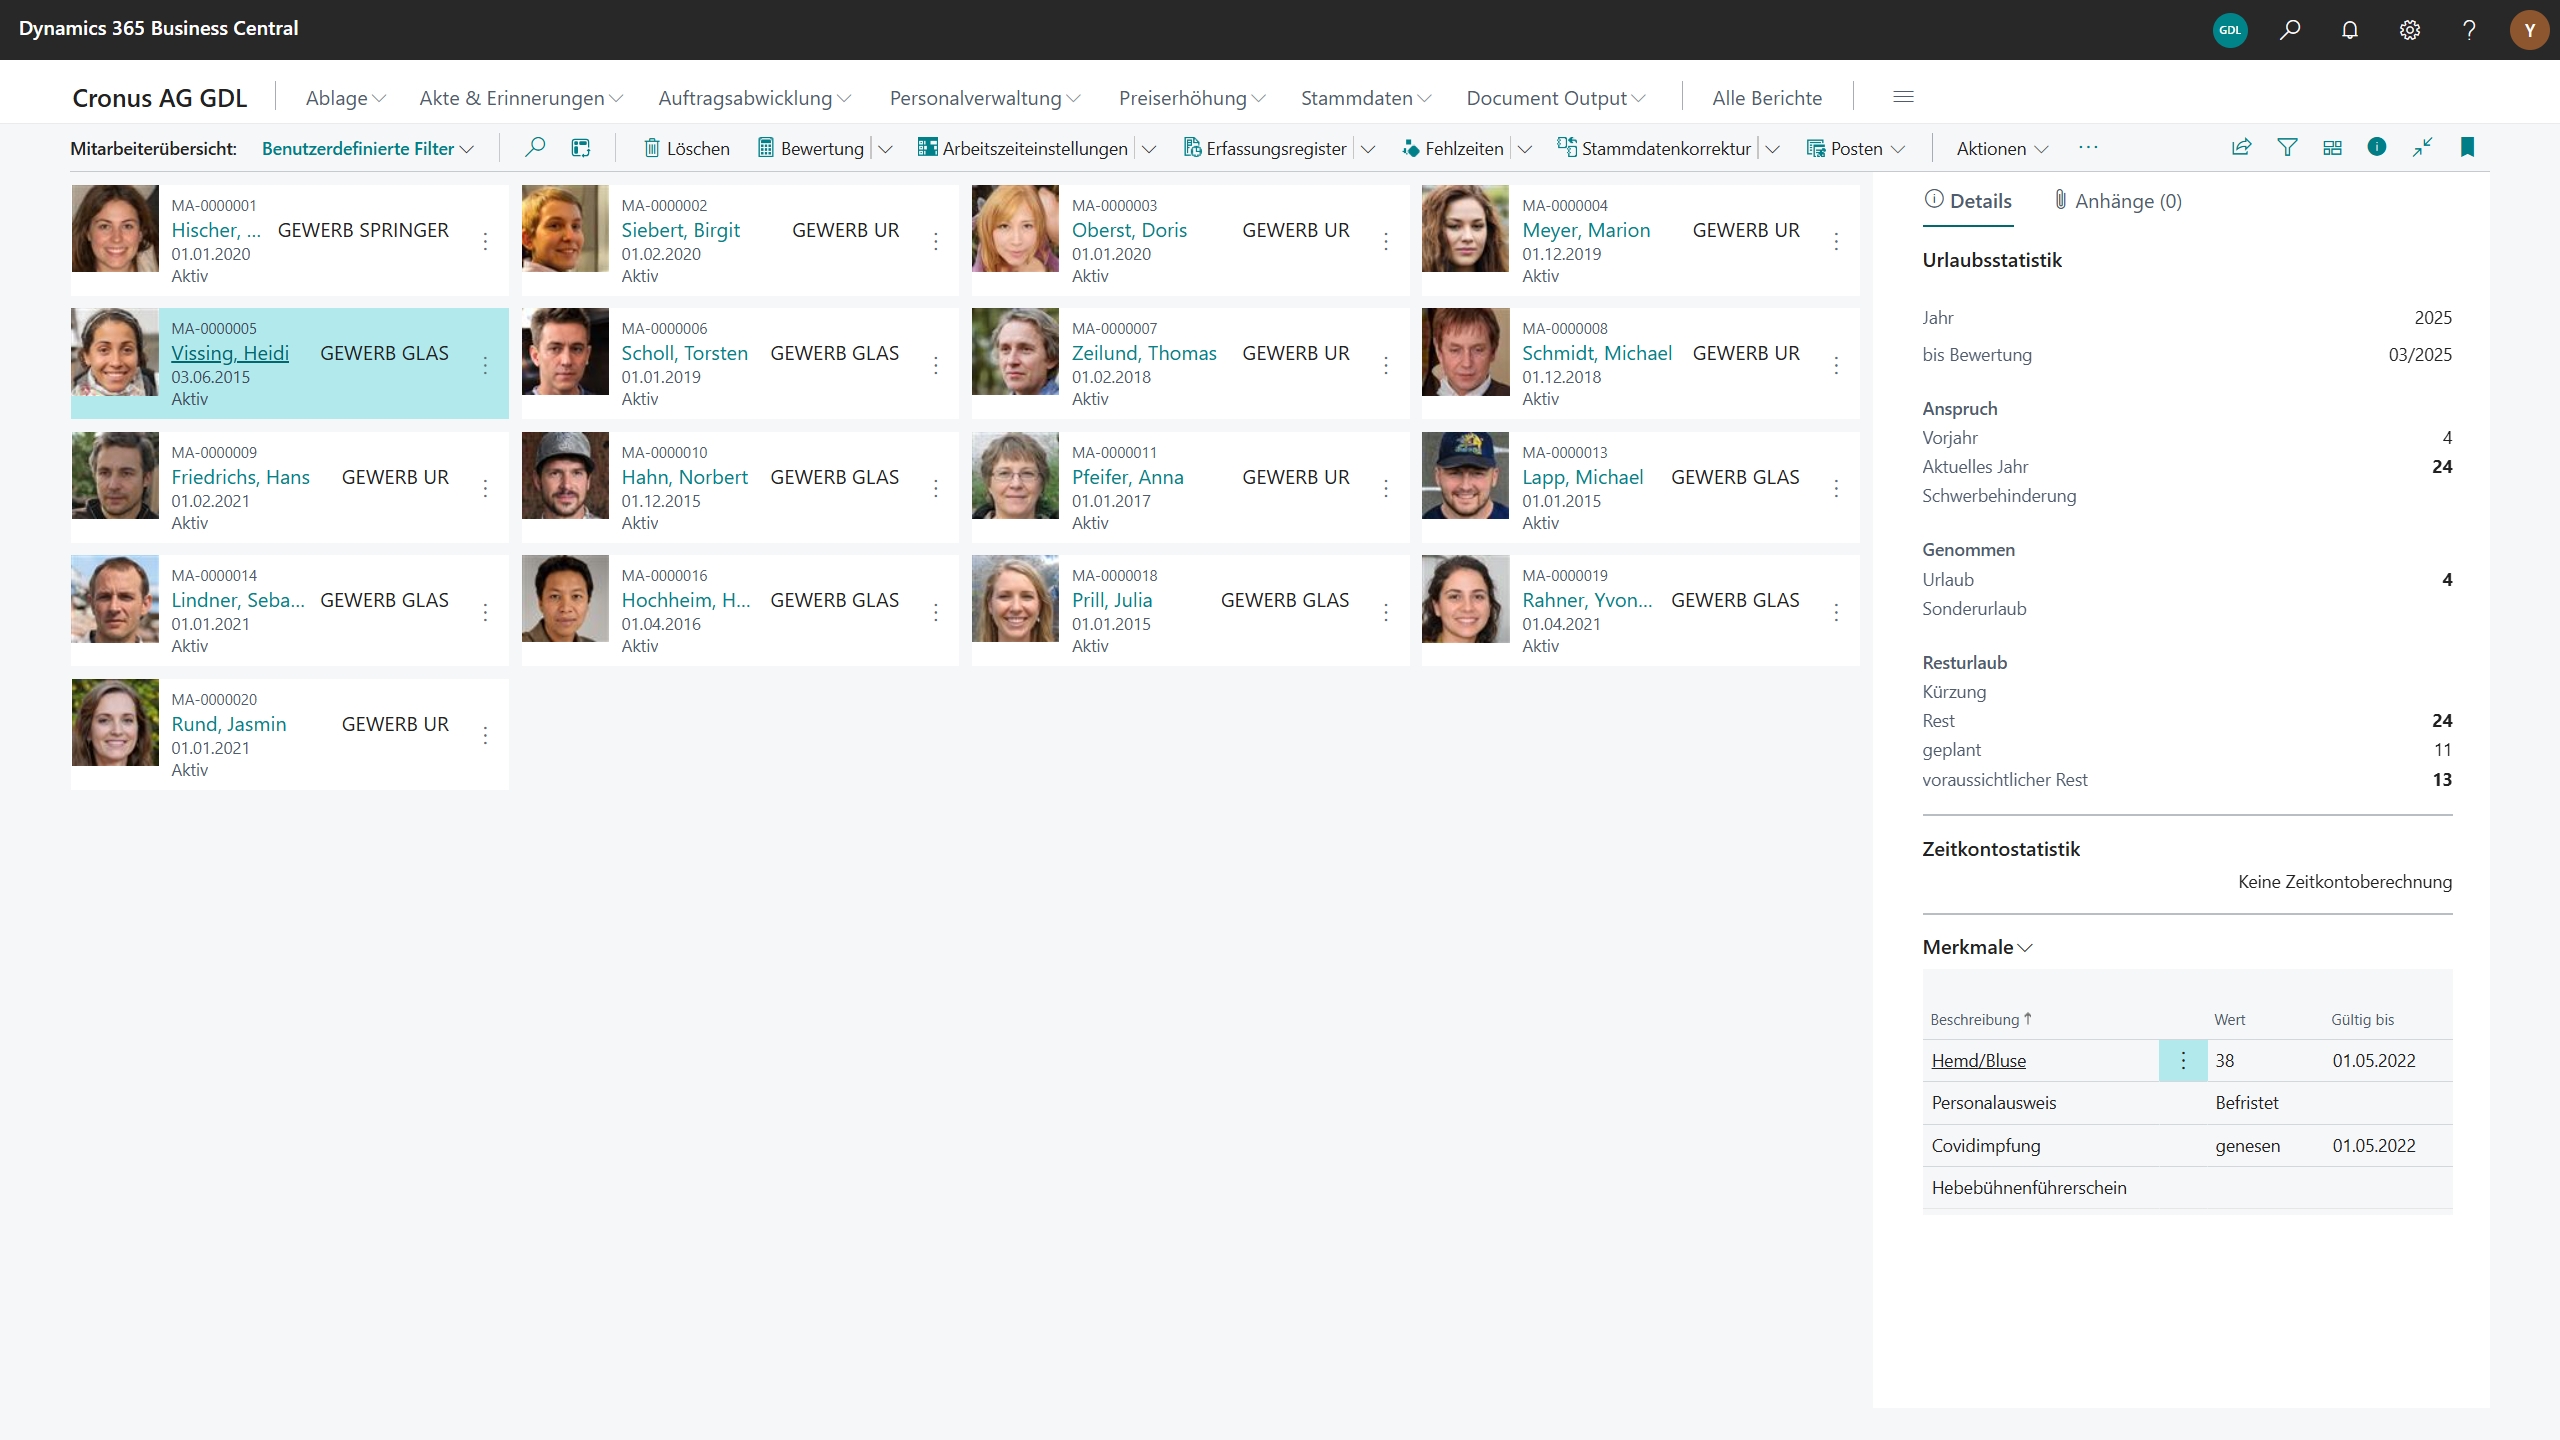The width and height of the screenshot is (2560, 1440).
Task: Open the filter pane funnel icon
Action: tap(2287, 148)
